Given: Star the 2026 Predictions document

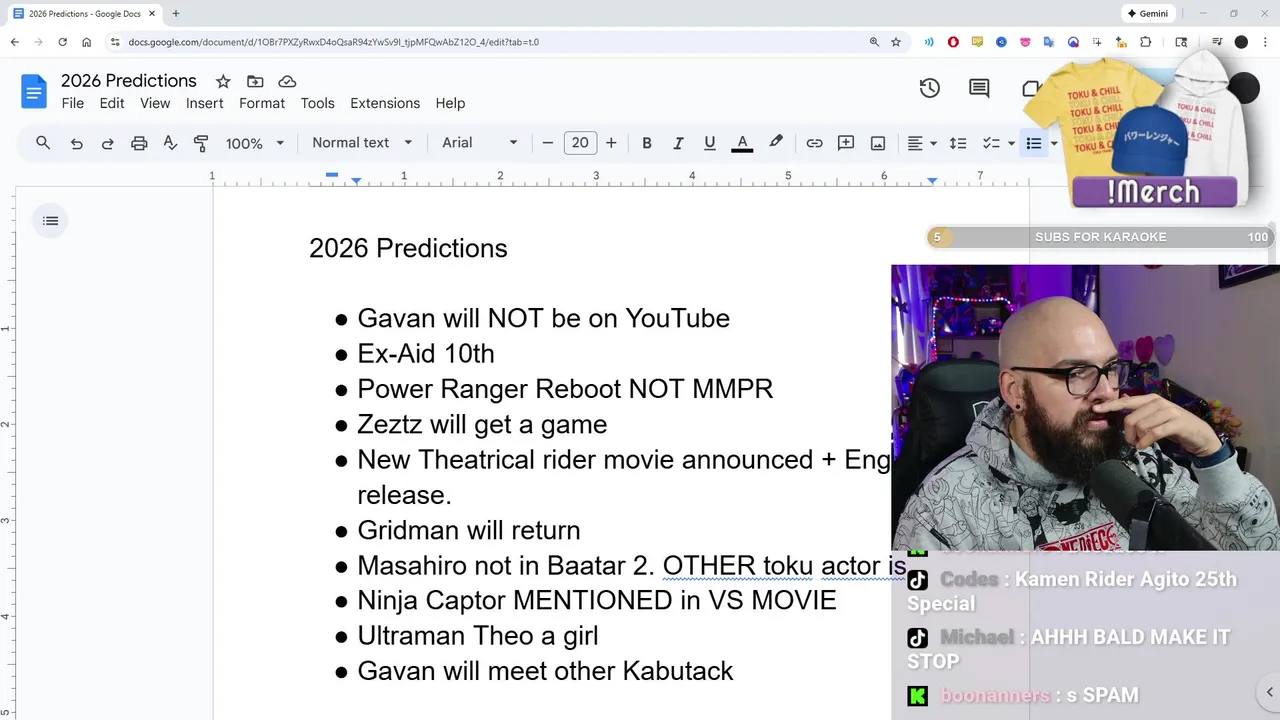Looking at the screenshot, I should [x=223, y=81].
